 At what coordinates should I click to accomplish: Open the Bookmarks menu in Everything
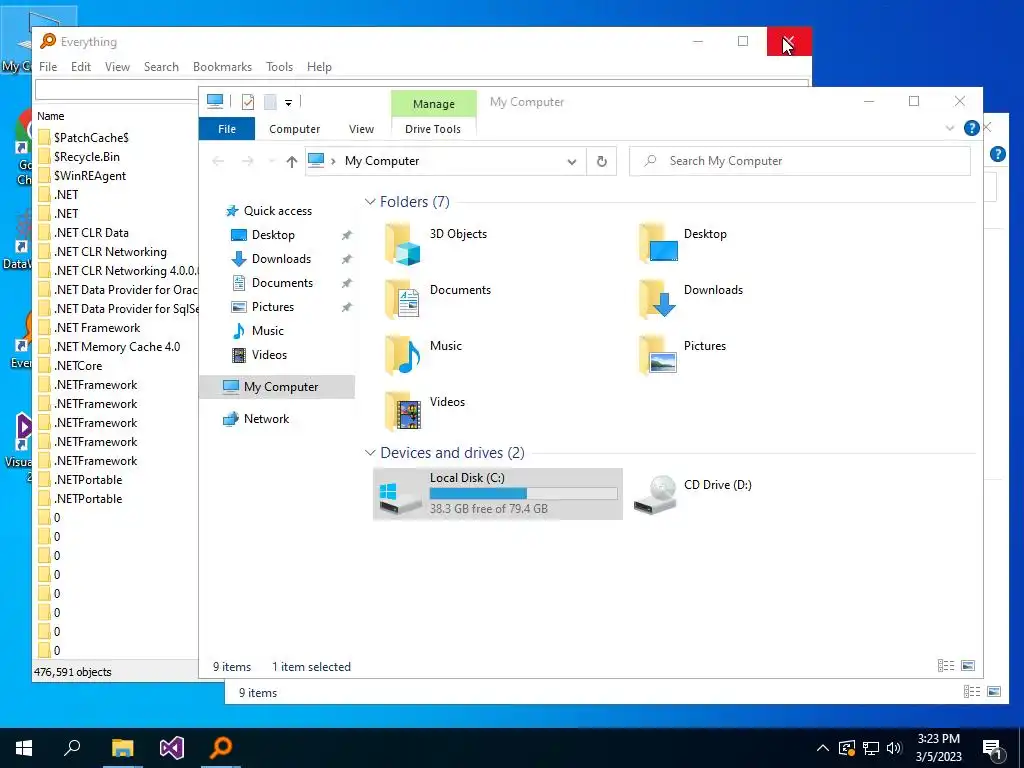(x=222, y=67)
